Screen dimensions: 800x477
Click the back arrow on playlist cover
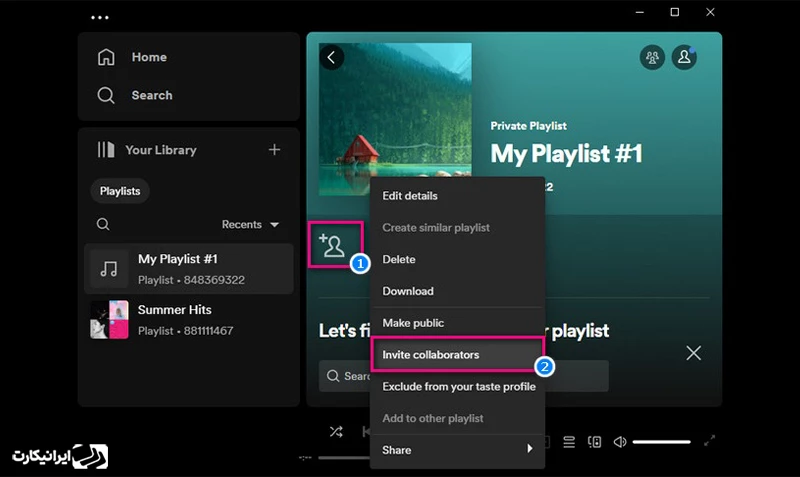332,57
